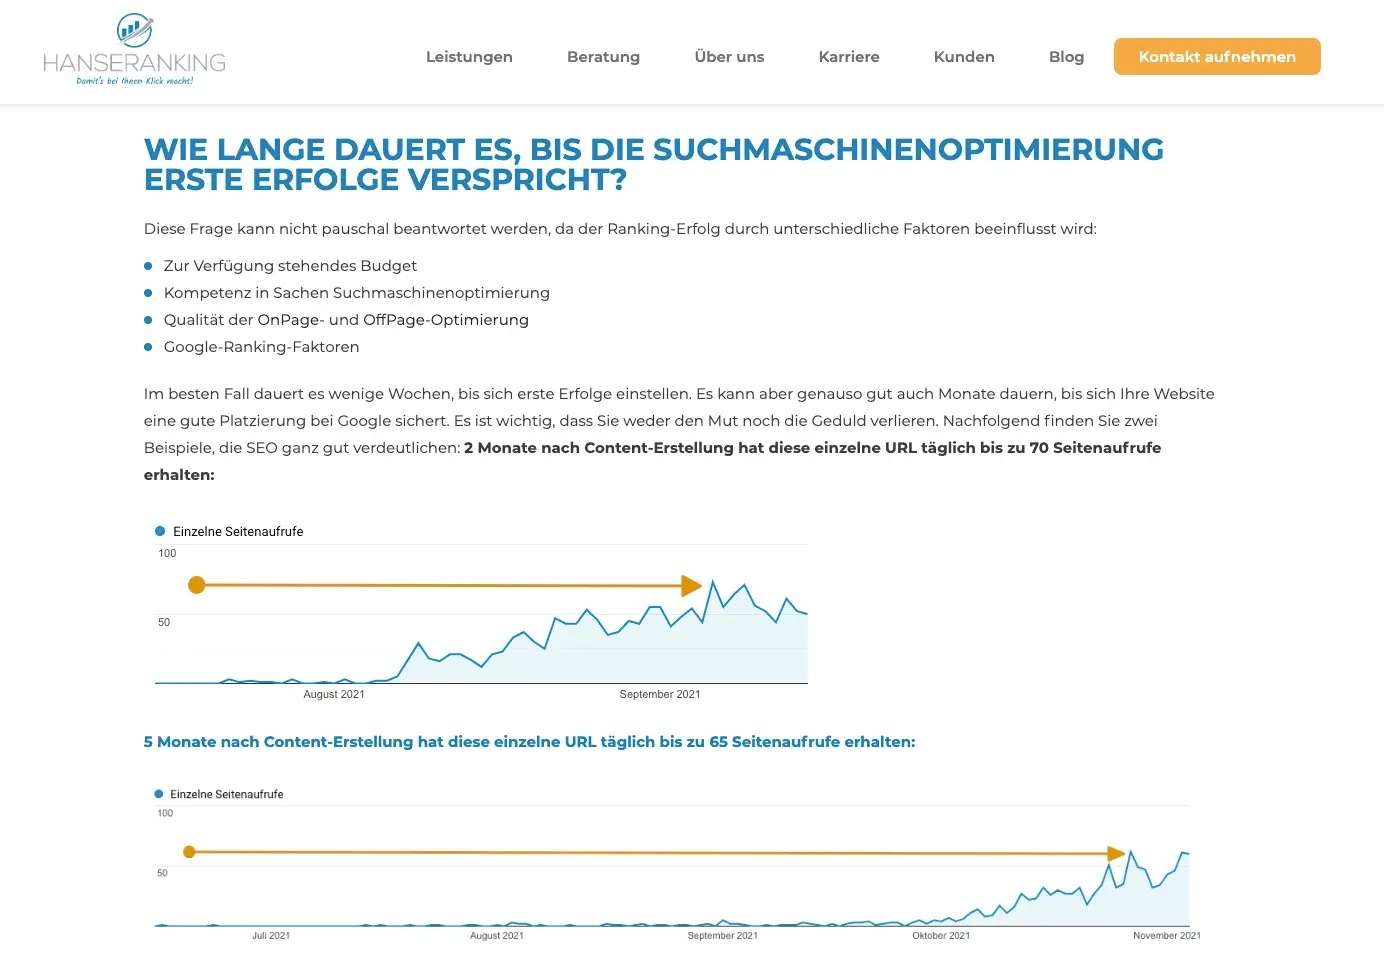Click 'Kompetenz in Sachen Suchmaschinenoptimierung' list item
The width and height of the screenshot is (1384, 956).
pyautogui.click(x=357, y=293)
